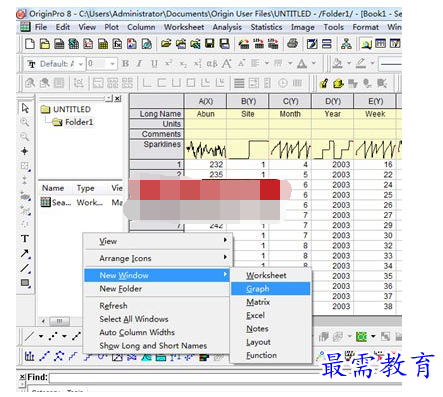Select the Rectangle tool in left toolbar

(x=25, y=283)
